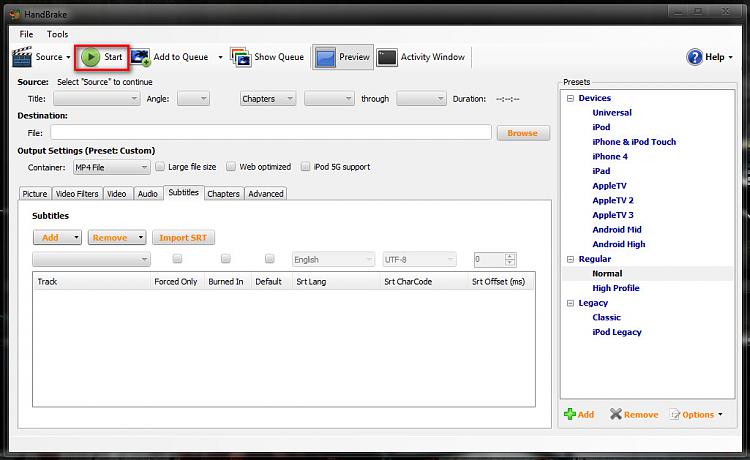The height and width of the screenshot is (460, 750).
Task: Click the subtitles Add button
Action: (57, 238)
